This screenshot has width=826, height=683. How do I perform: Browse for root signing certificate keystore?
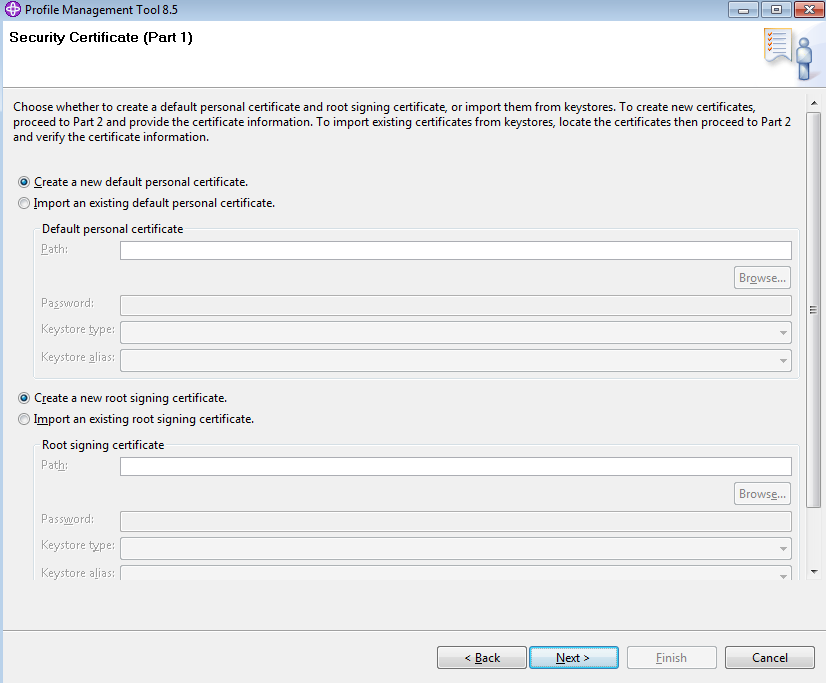point(762,493)
